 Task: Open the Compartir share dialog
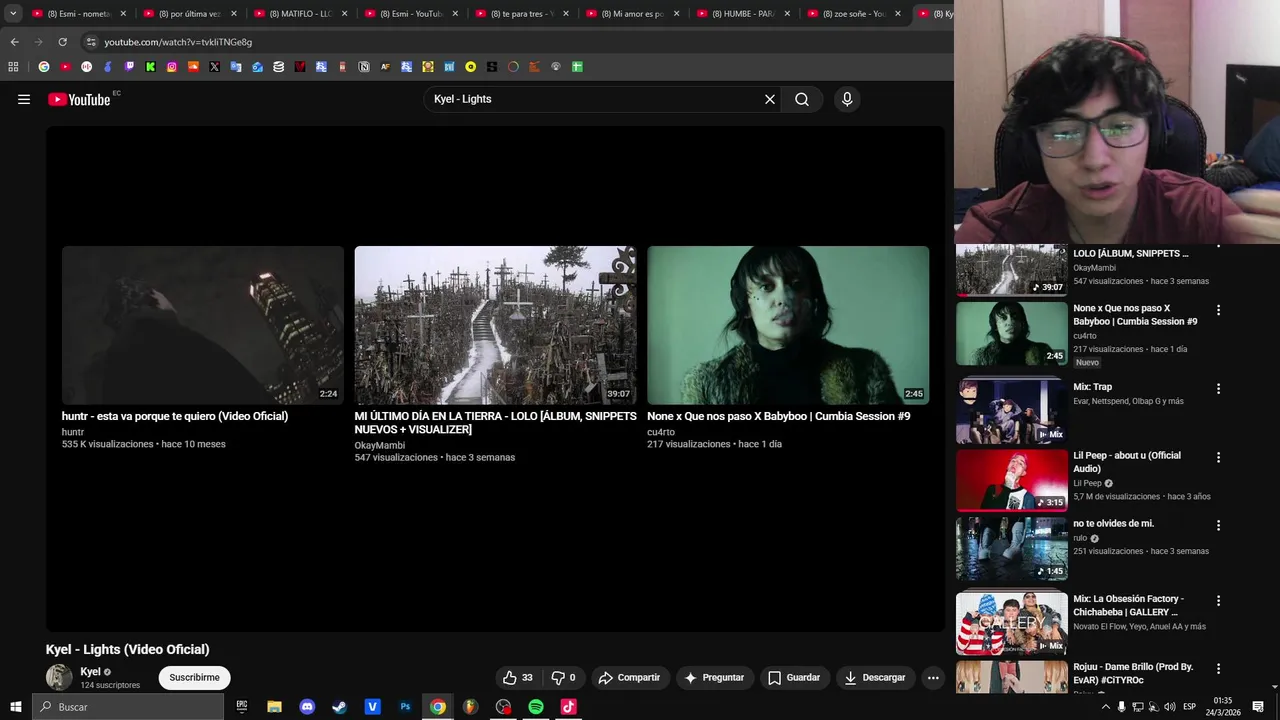(x=629, y=677)
